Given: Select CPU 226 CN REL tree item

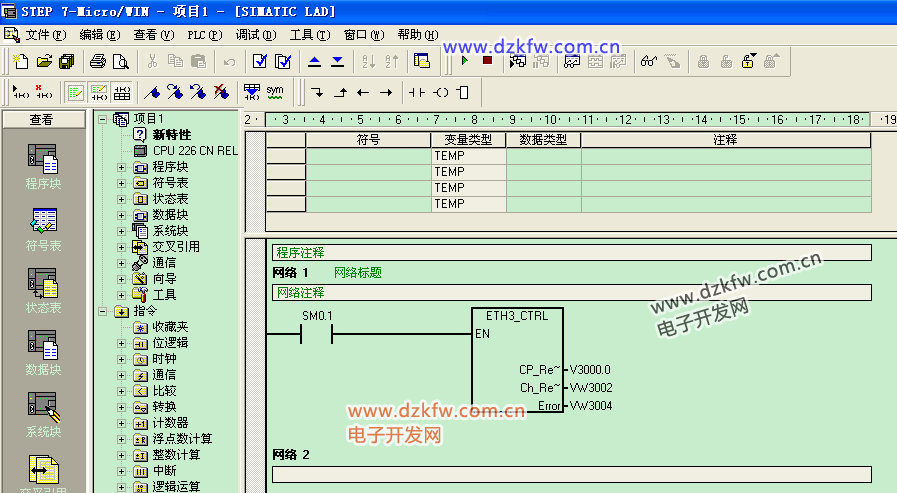Looking at the screenshot, I should (x=194, y=151).
